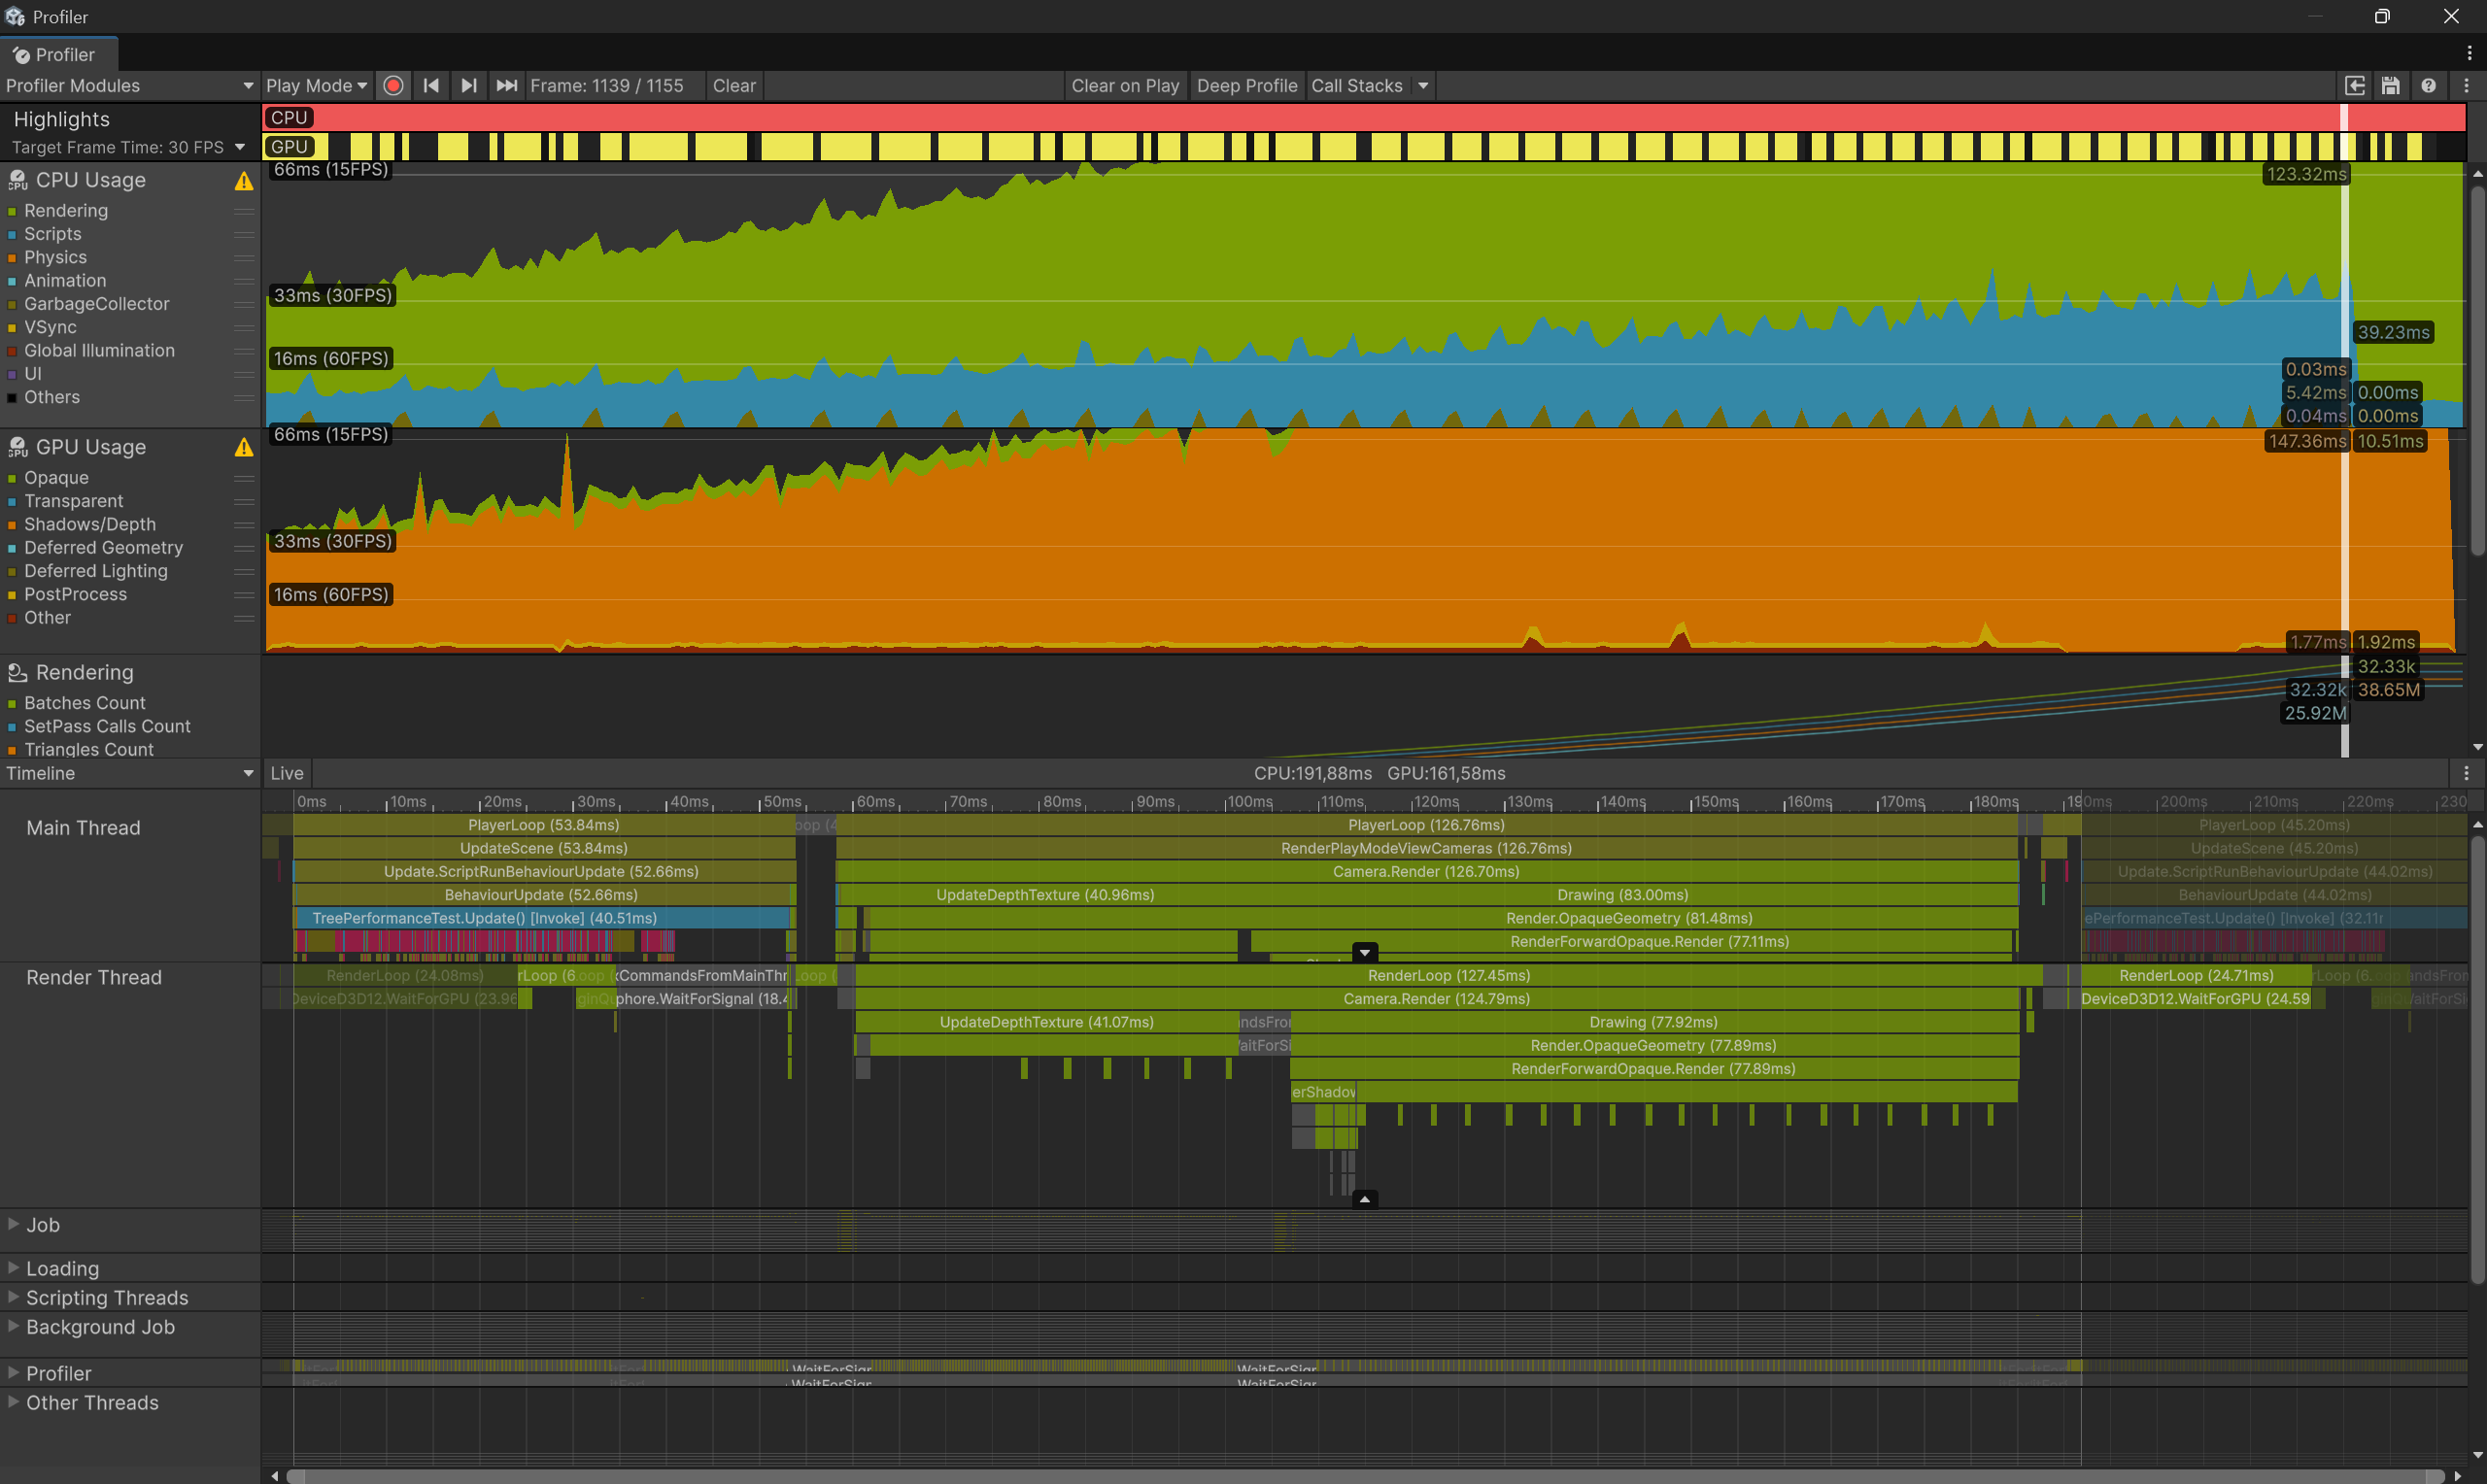Click the Deep Profile button
2487x1484 pixels.
click(x=1246, y=86)
